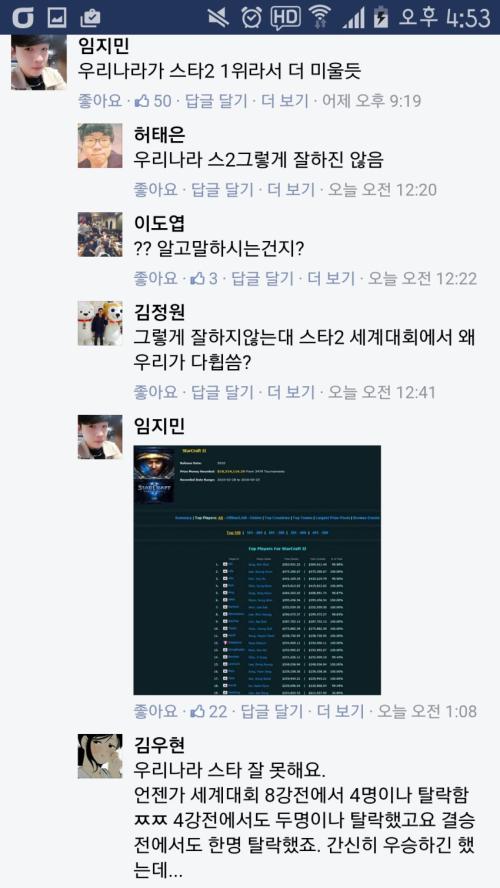Open 임지민's profile picture on the top comment

(35, 62)
